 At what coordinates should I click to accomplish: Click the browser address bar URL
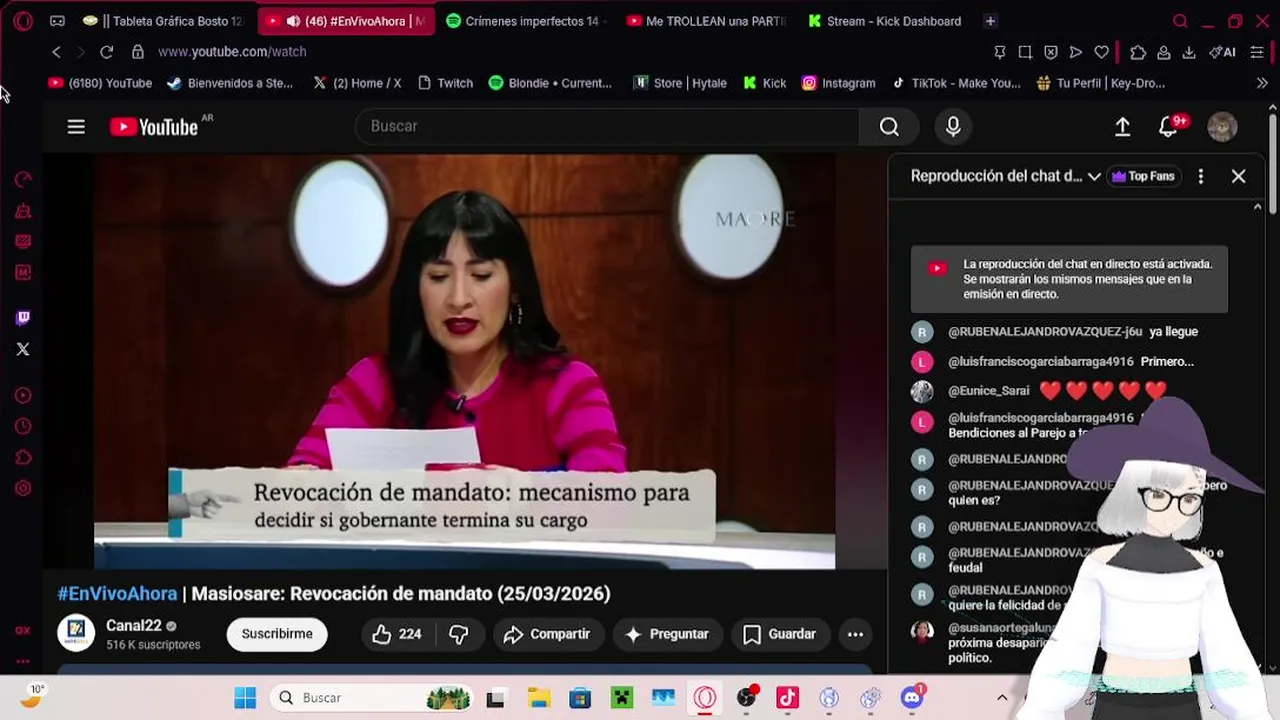pos(232,52)
